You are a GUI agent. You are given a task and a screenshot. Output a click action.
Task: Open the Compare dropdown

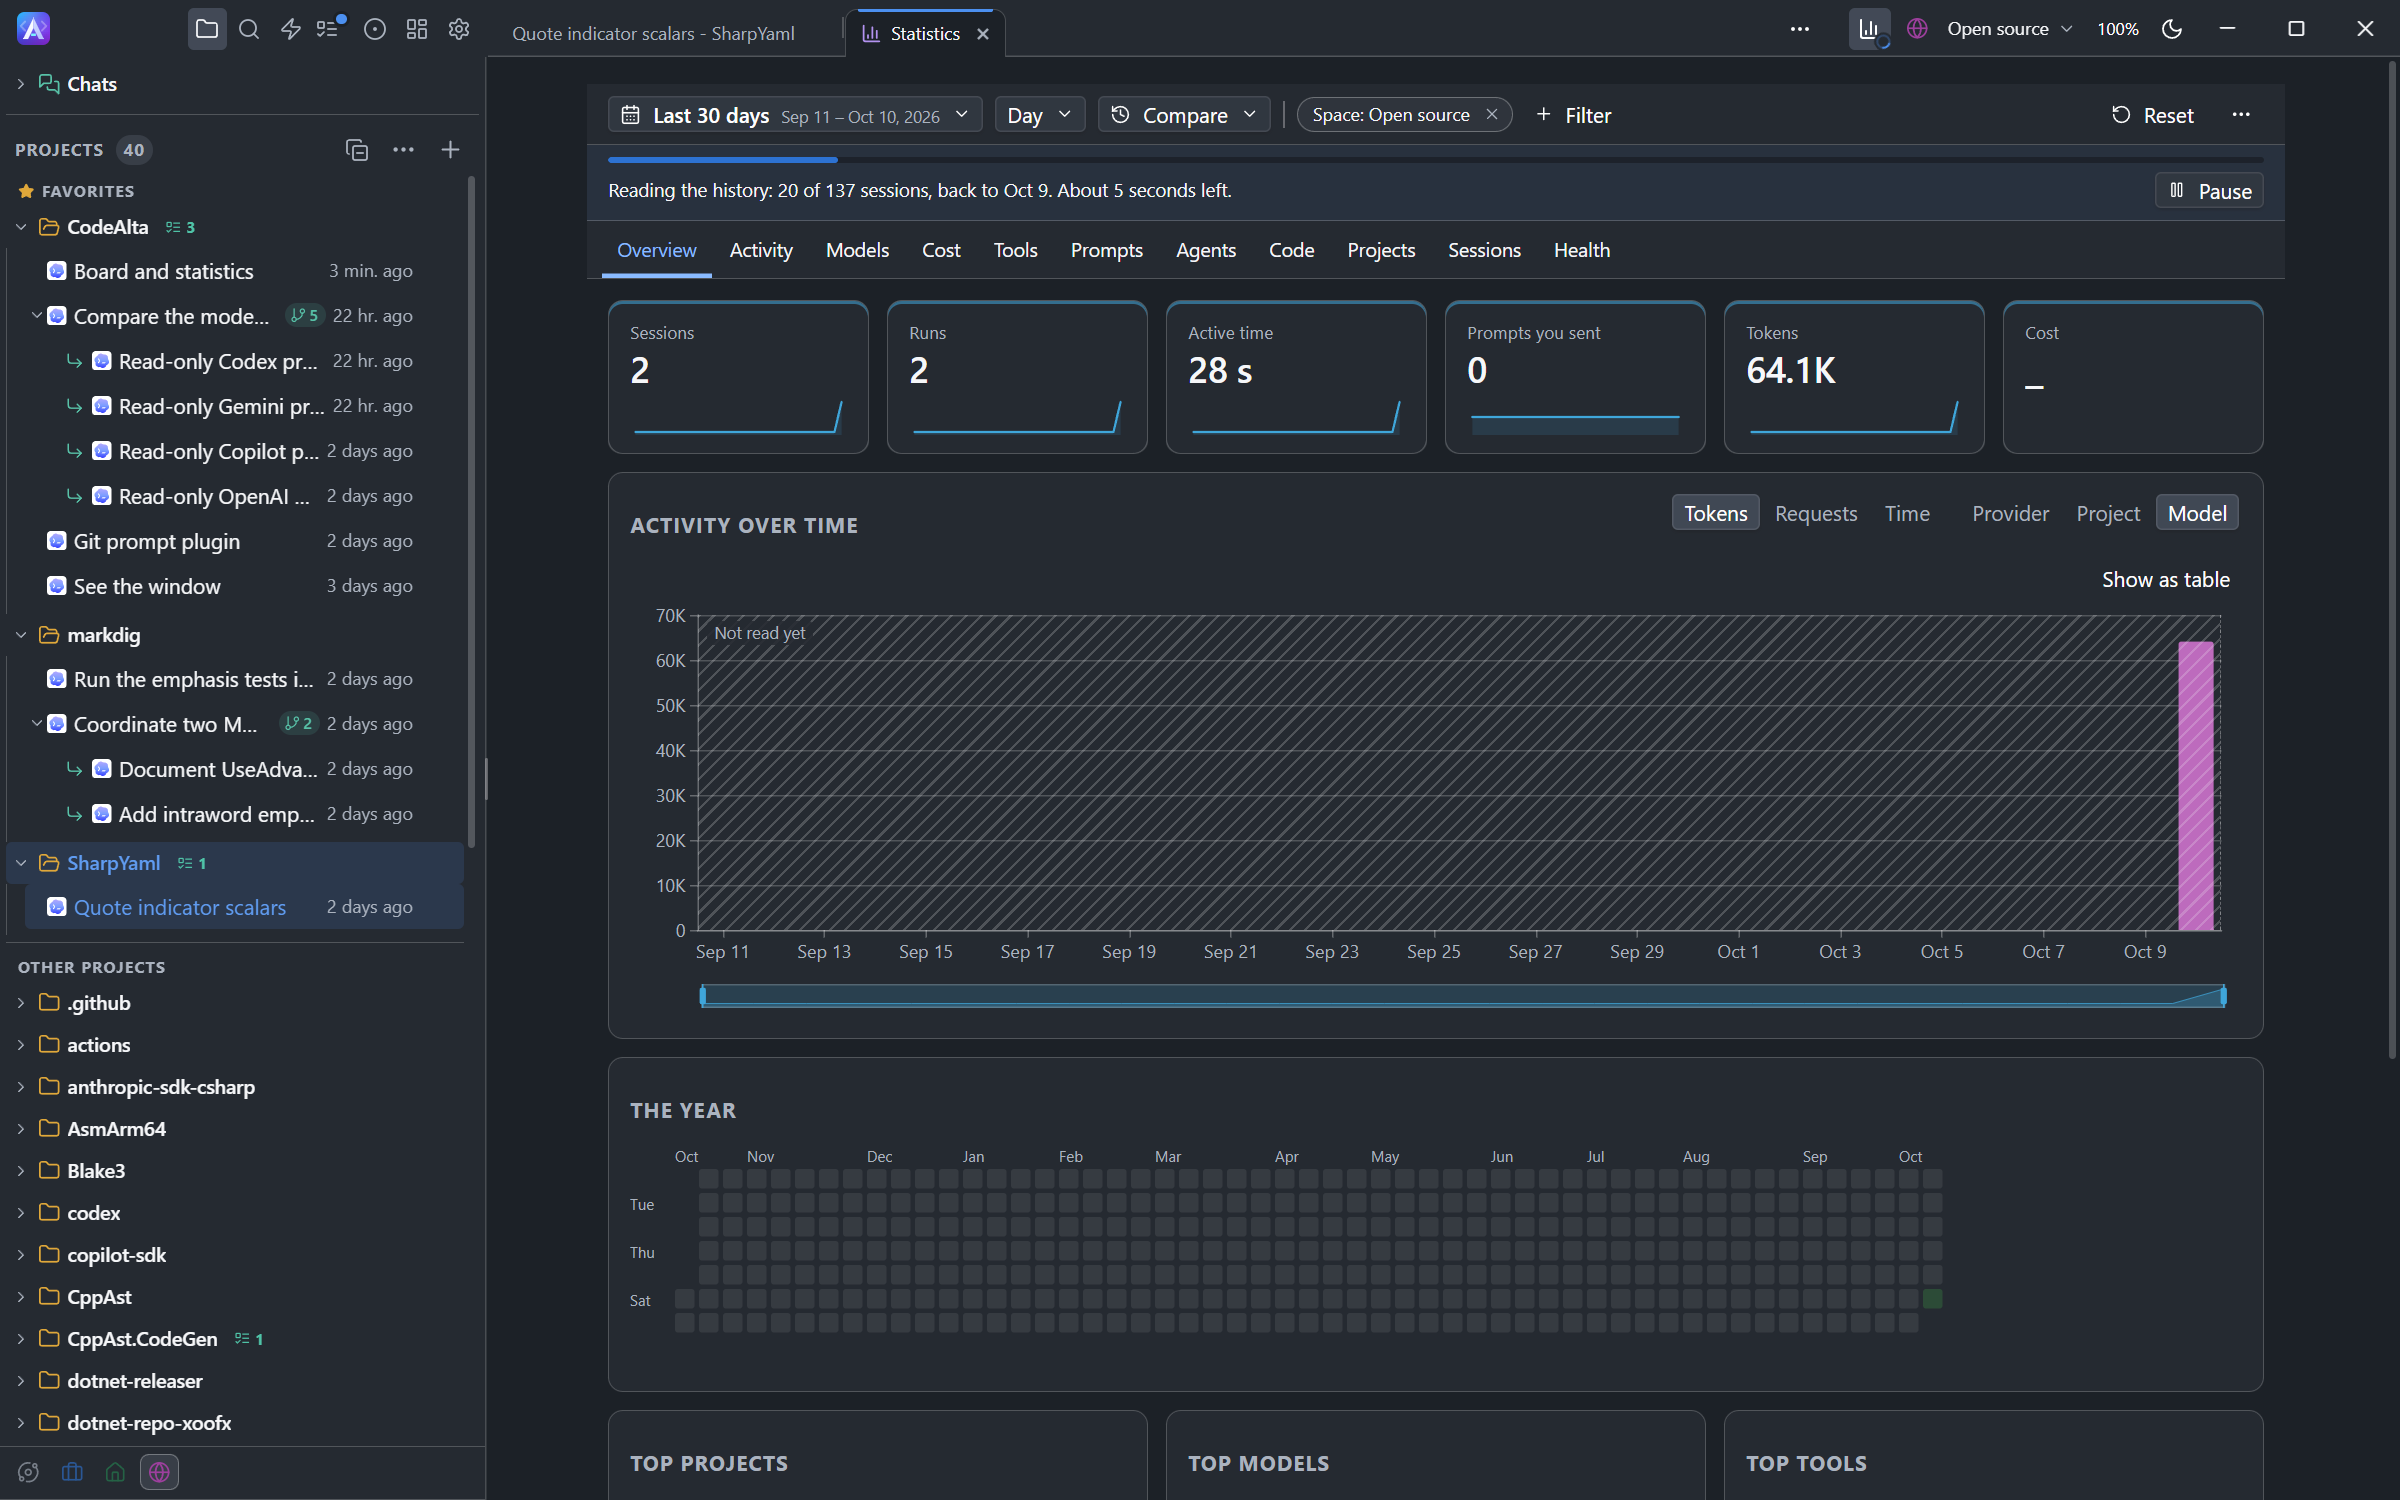click(x=1184, y=115)
